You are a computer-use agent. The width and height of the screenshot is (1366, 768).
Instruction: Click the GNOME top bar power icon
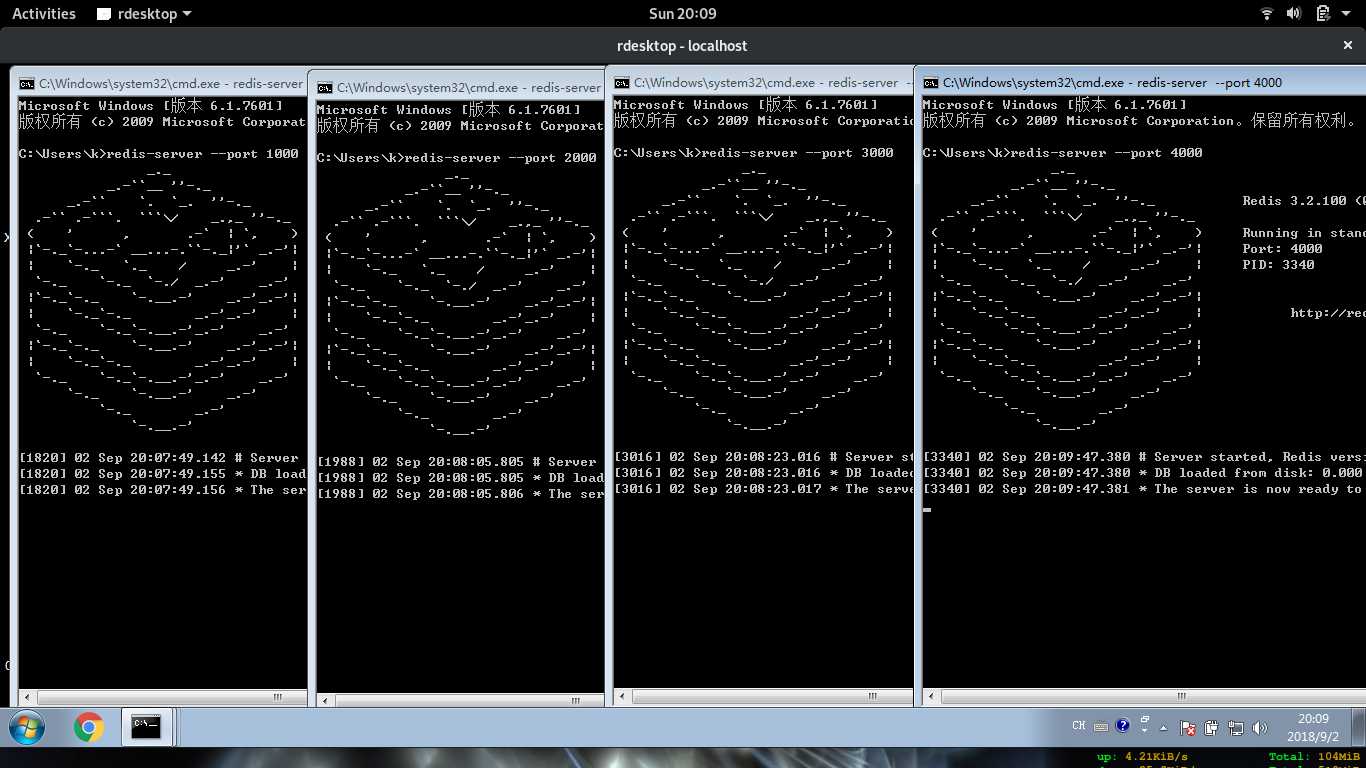[x=1322, y=13]
